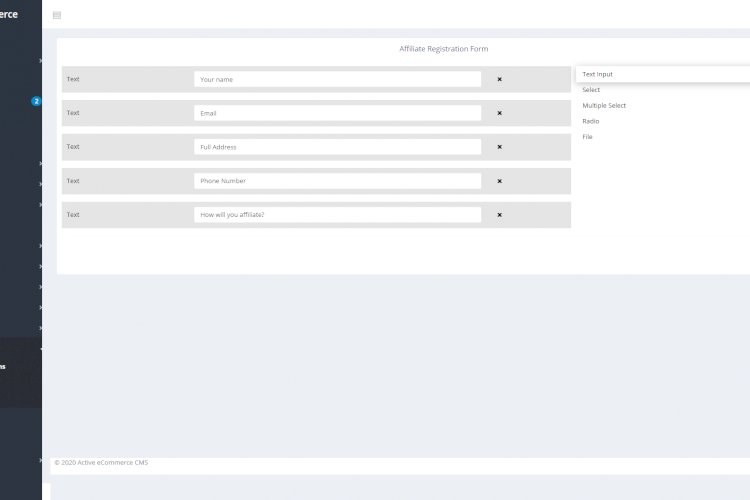Remove the Email field row

click(x=499, y=113)
